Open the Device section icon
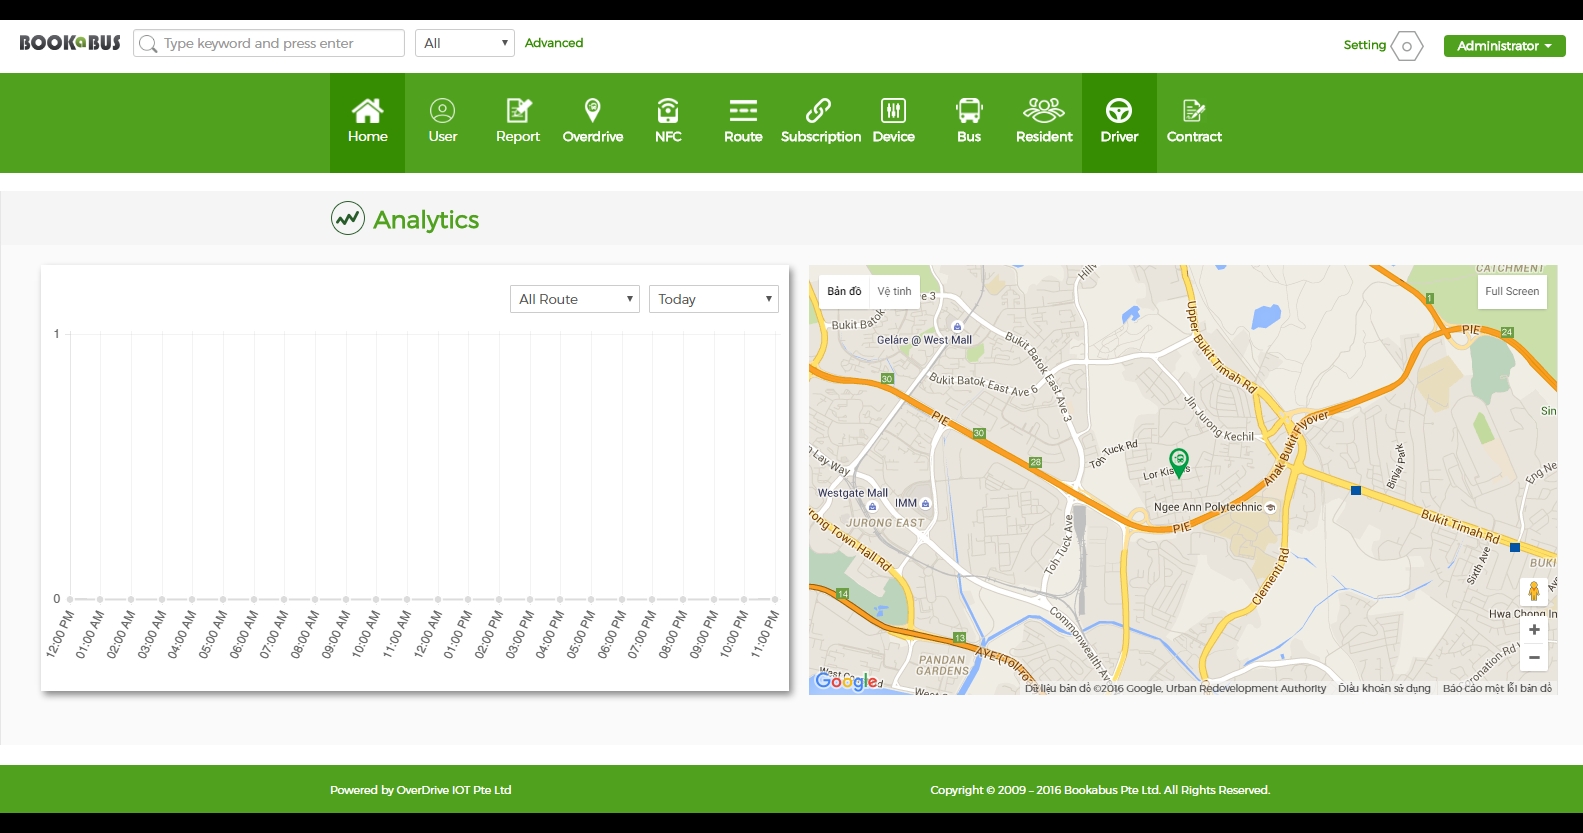Screen dimensions: 1583x833 coord(893,110)
